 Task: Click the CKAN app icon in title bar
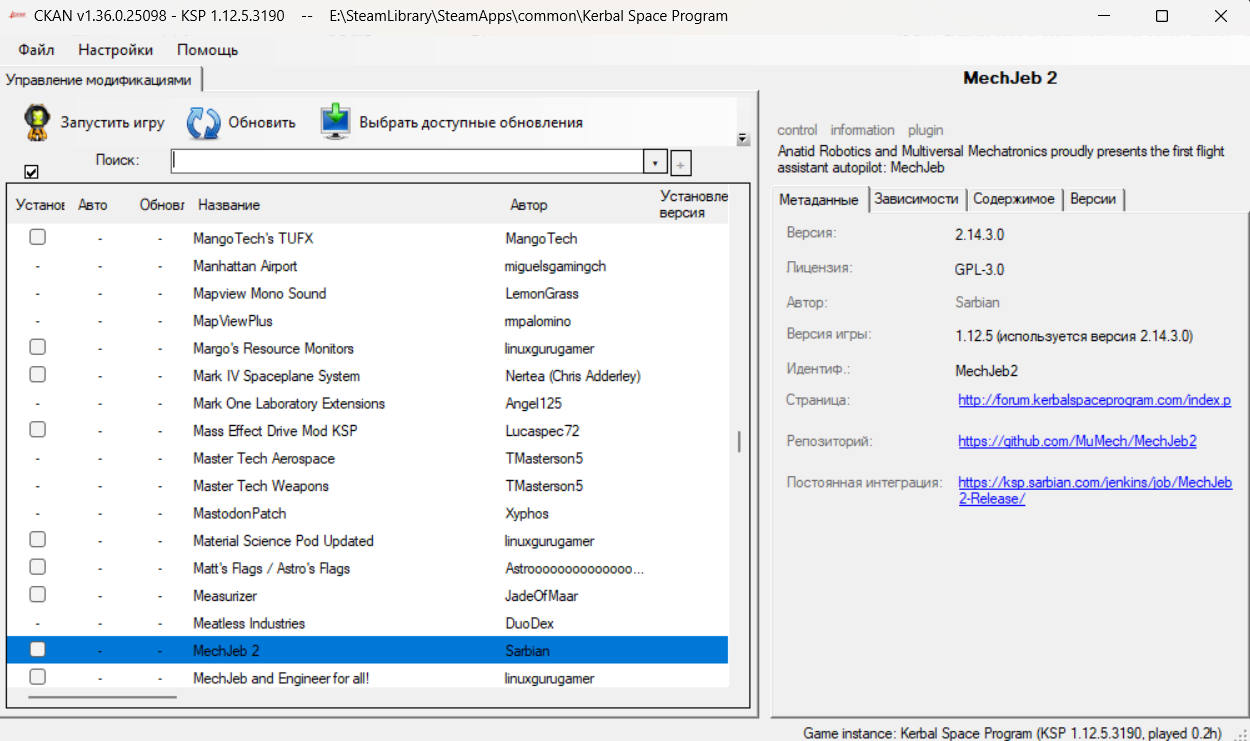tap(16, 16)
